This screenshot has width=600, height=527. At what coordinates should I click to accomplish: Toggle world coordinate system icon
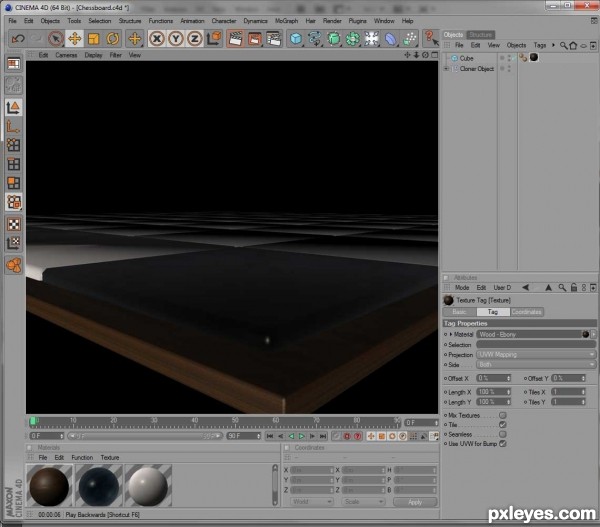[214, 39]
